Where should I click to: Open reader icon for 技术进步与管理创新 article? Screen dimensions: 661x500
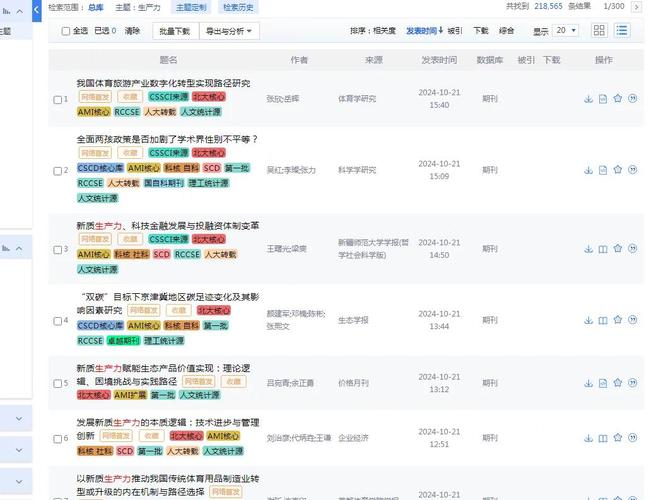coord(603,438)
